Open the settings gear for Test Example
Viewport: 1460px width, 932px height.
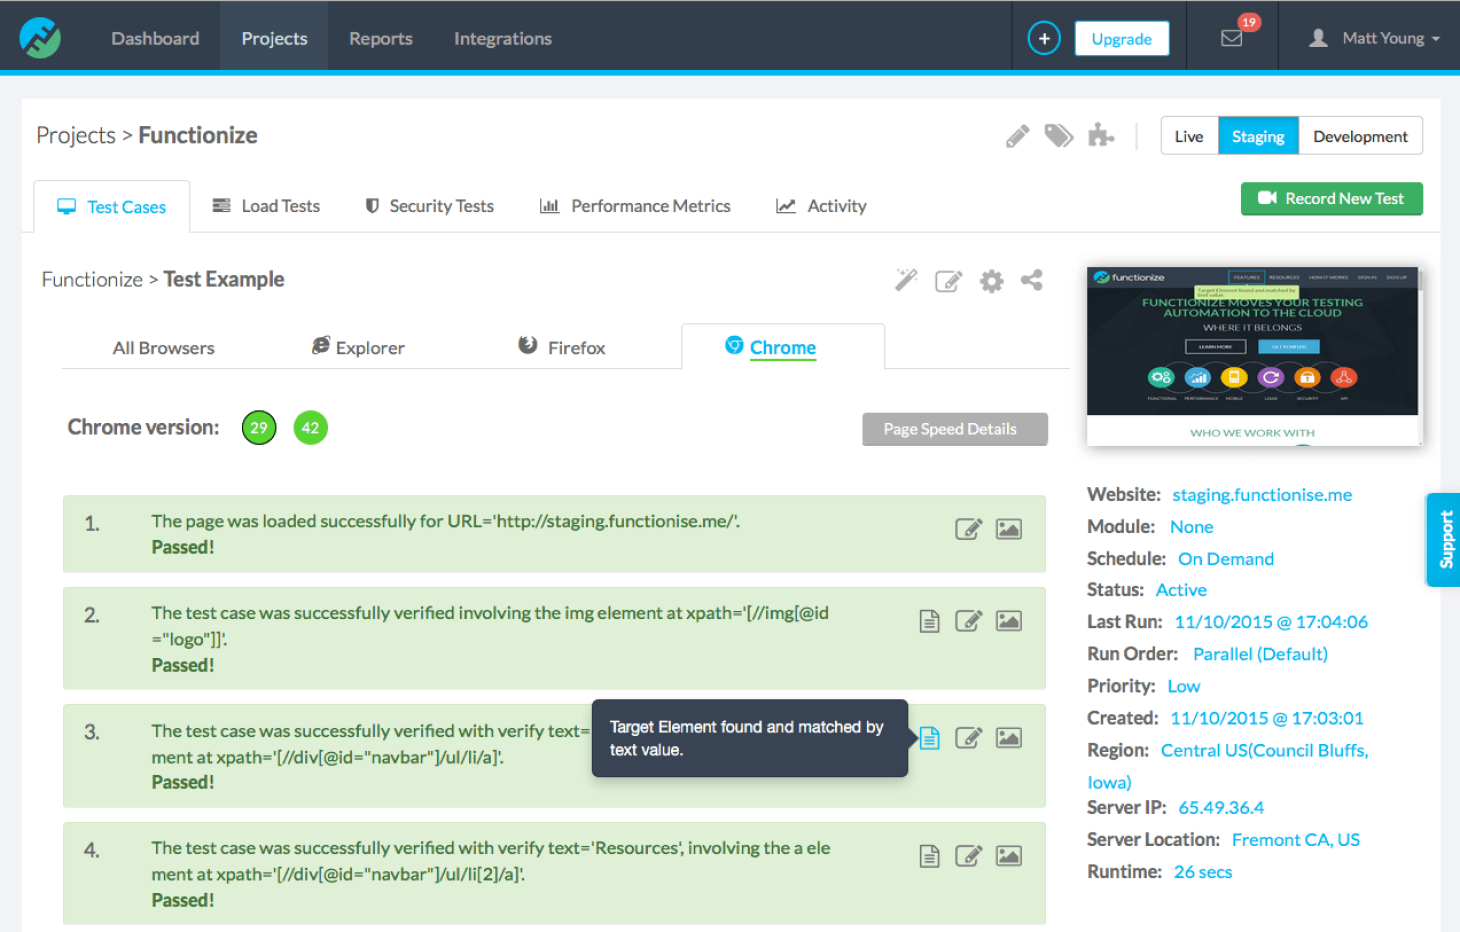point(991,281)
